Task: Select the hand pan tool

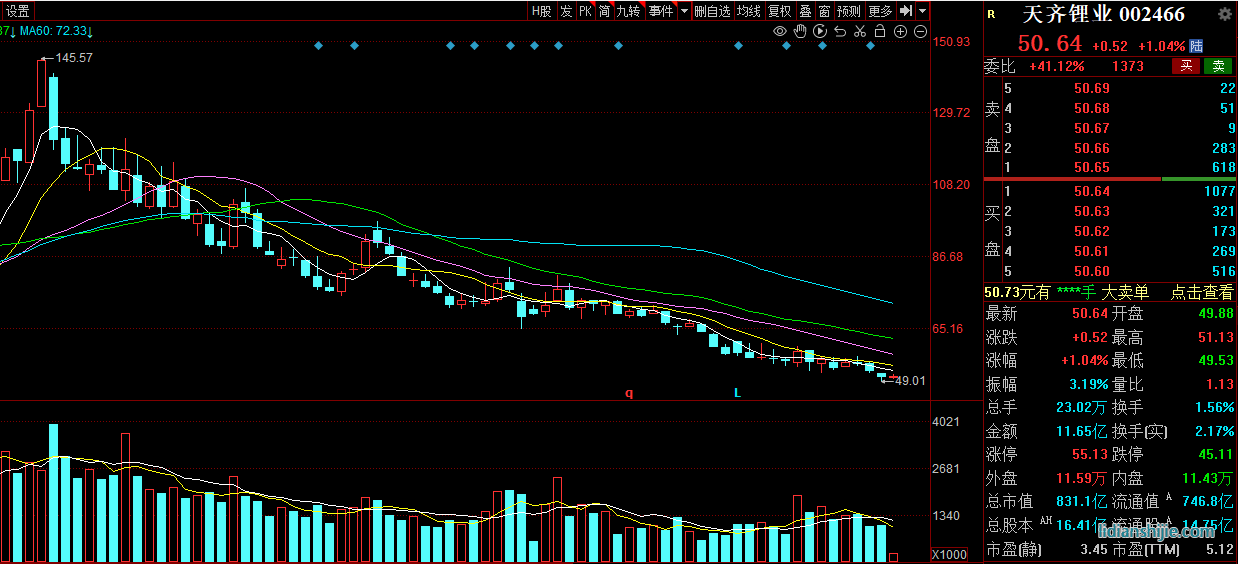Action: [x=800, y=32]
